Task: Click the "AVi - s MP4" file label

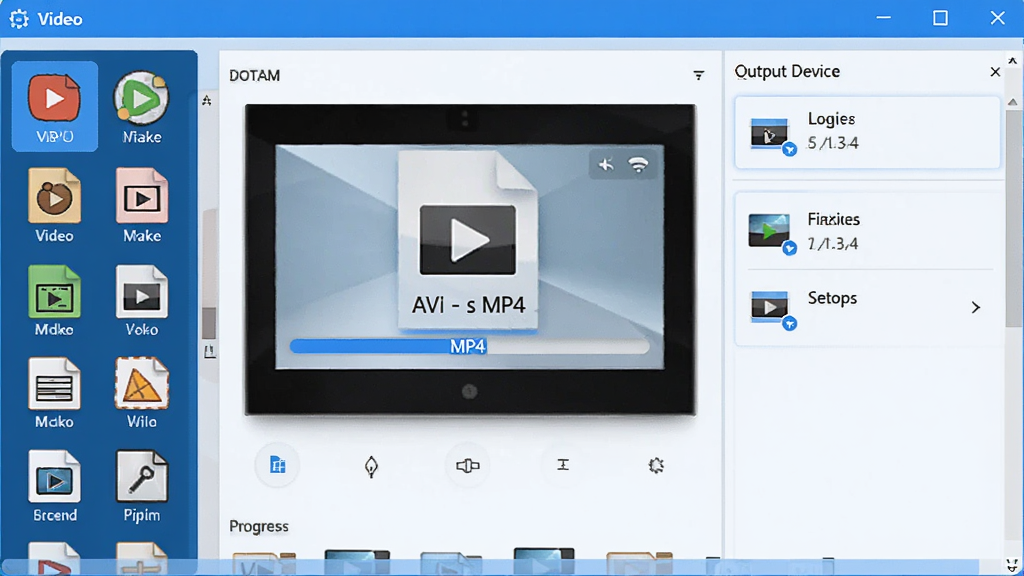Action: [468, 305]
